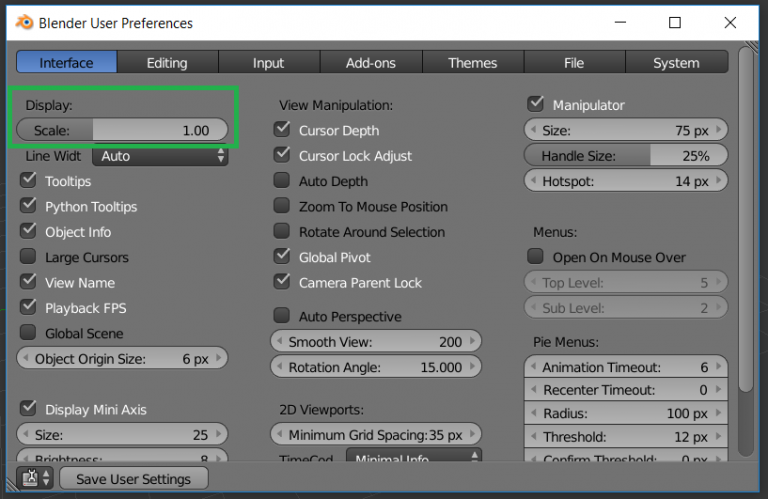Click the Object Origin Size field
Image resolution: width=768 pixels, height=499 pixels.
(x=122, y=358)
